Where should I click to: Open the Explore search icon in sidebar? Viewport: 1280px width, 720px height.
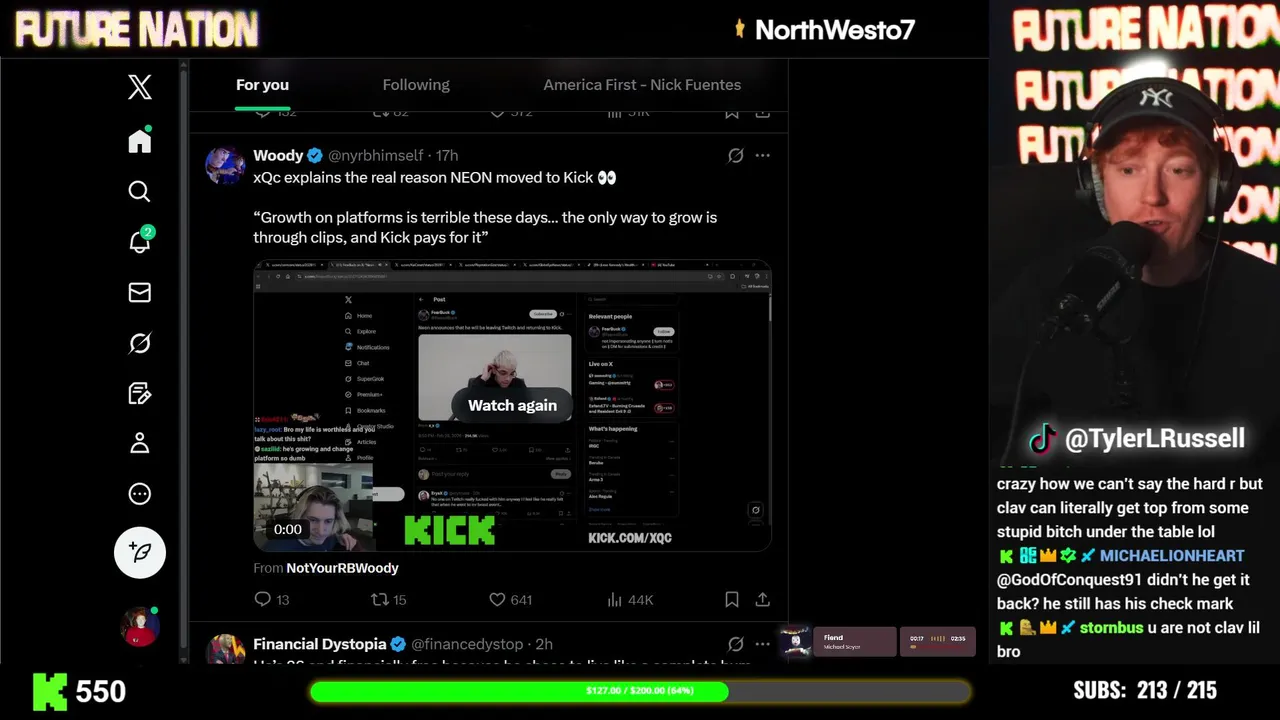pyautogui.click(x=140, y=191)
